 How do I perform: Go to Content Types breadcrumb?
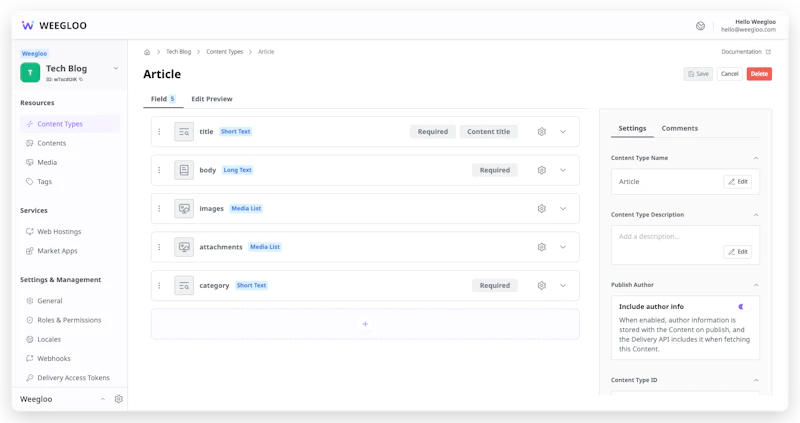[224, 52]
